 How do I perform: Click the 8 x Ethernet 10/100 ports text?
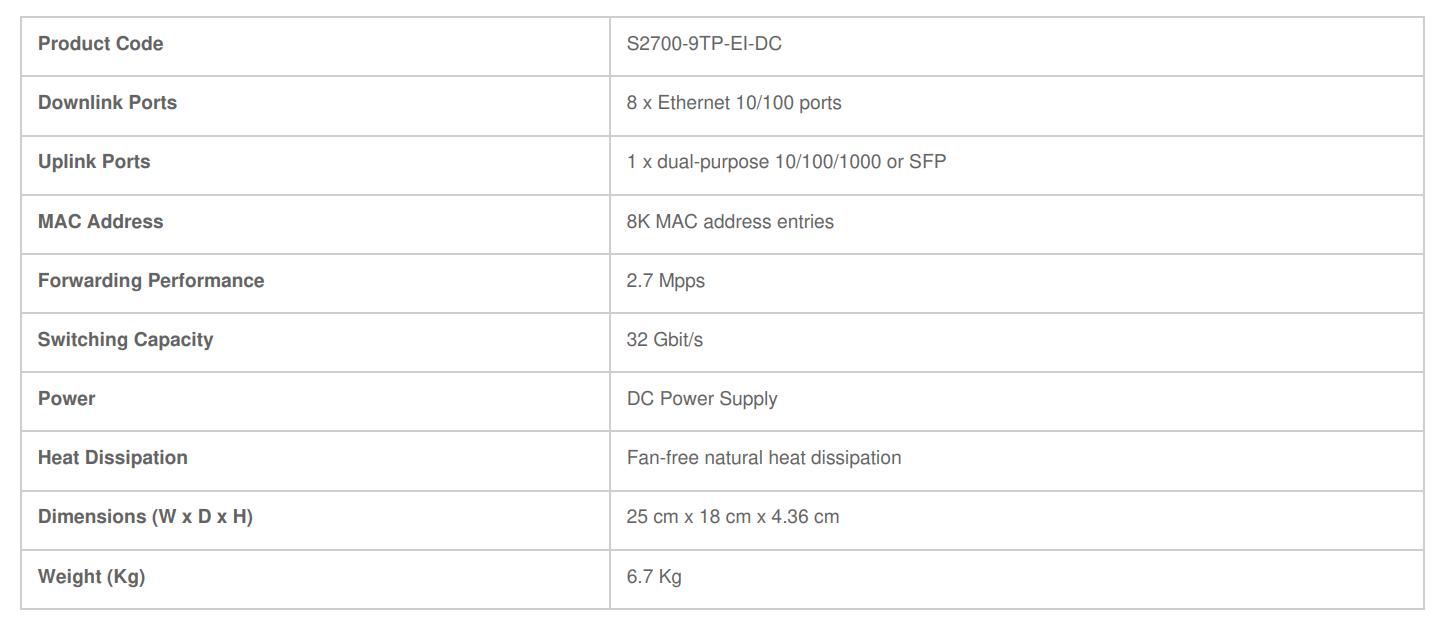pyautogui.click(x=734, y=103)
